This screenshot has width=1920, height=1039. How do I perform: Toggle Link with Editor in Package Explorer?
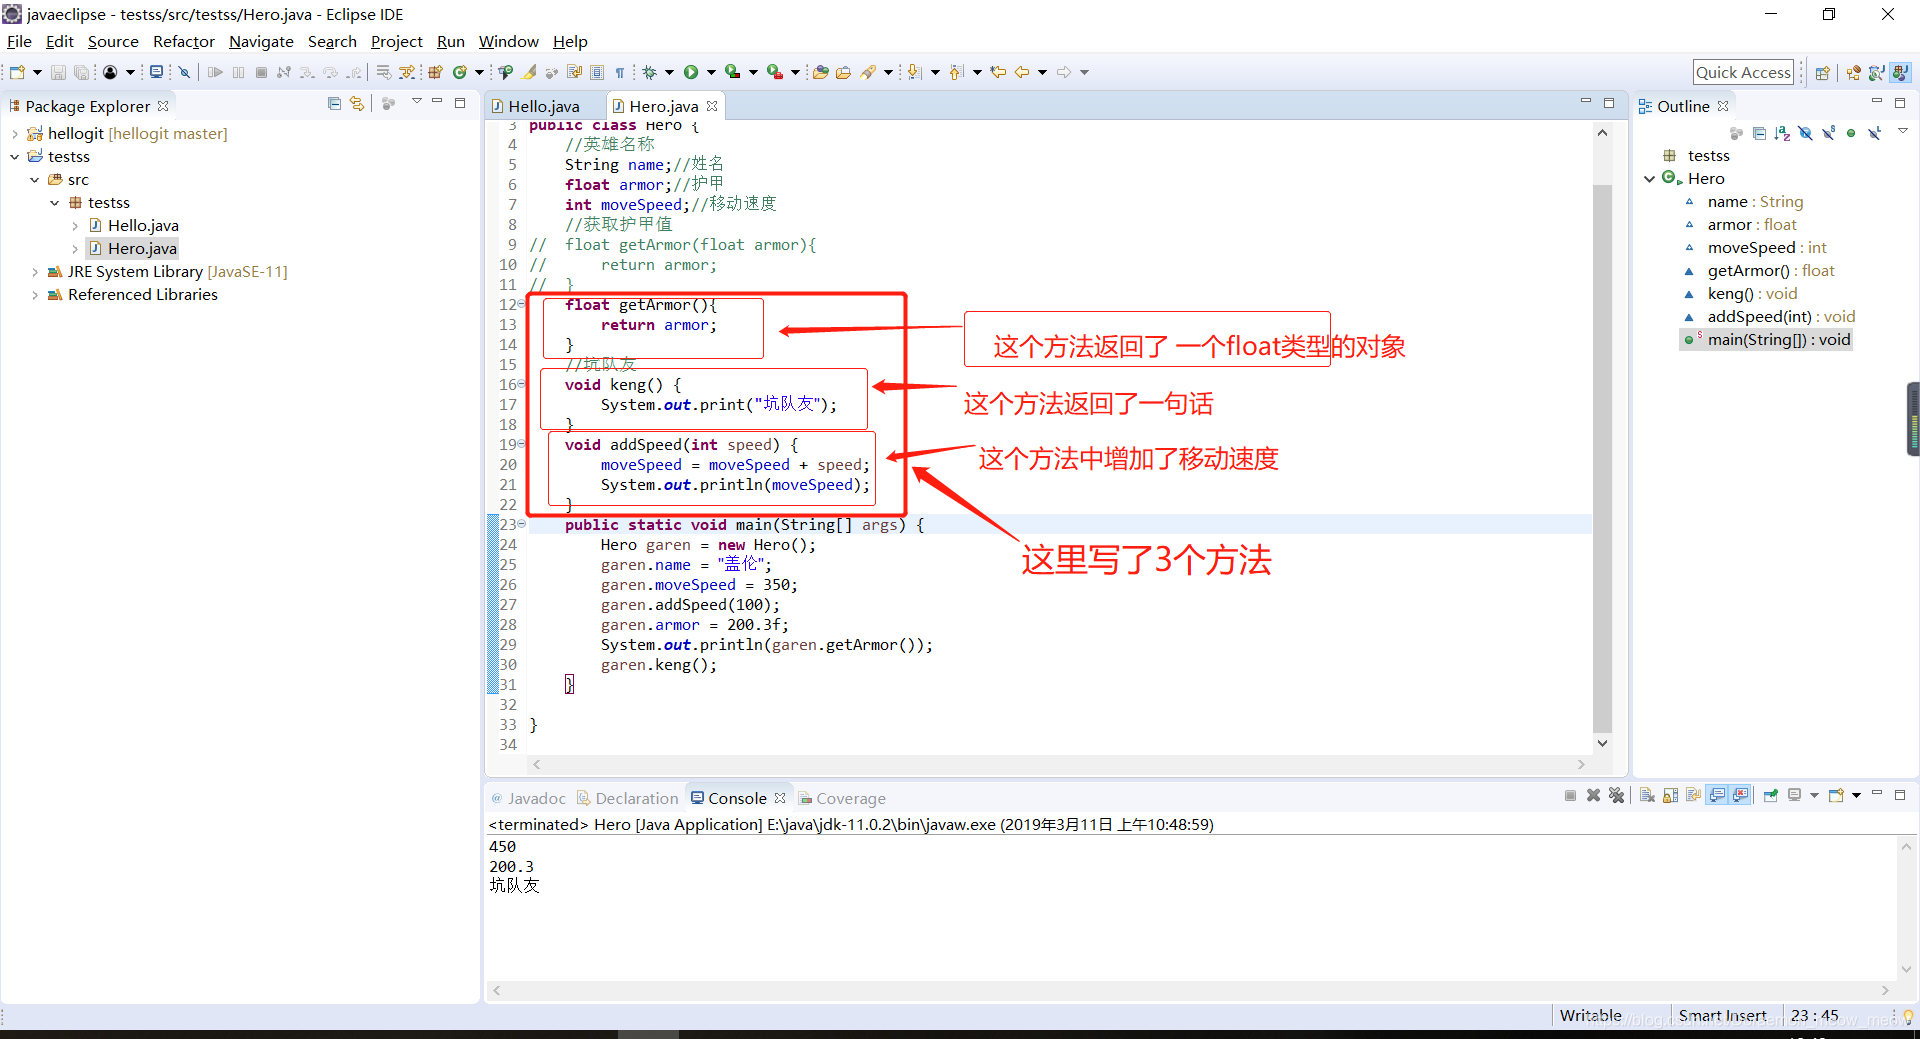[357, 103]
